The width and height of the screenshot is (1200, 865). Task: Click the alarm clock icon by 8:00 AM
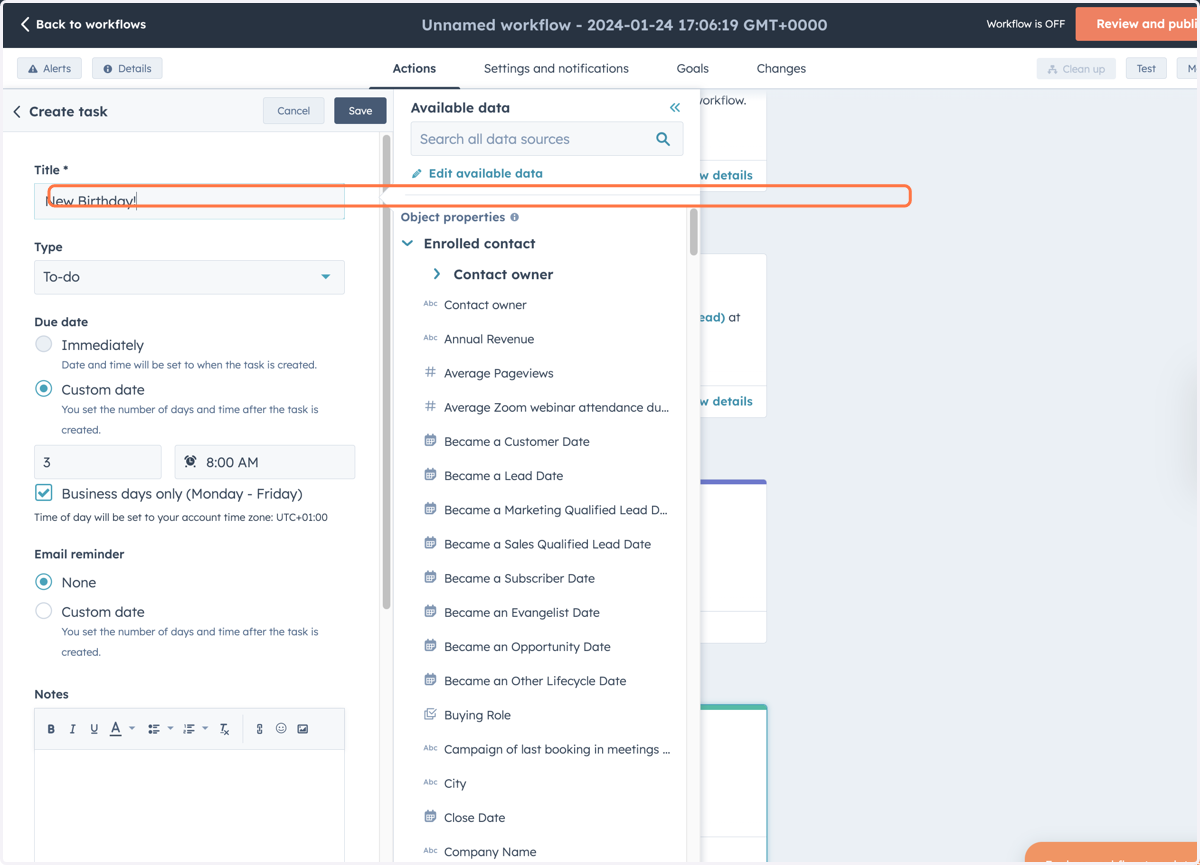click(190, 462)
